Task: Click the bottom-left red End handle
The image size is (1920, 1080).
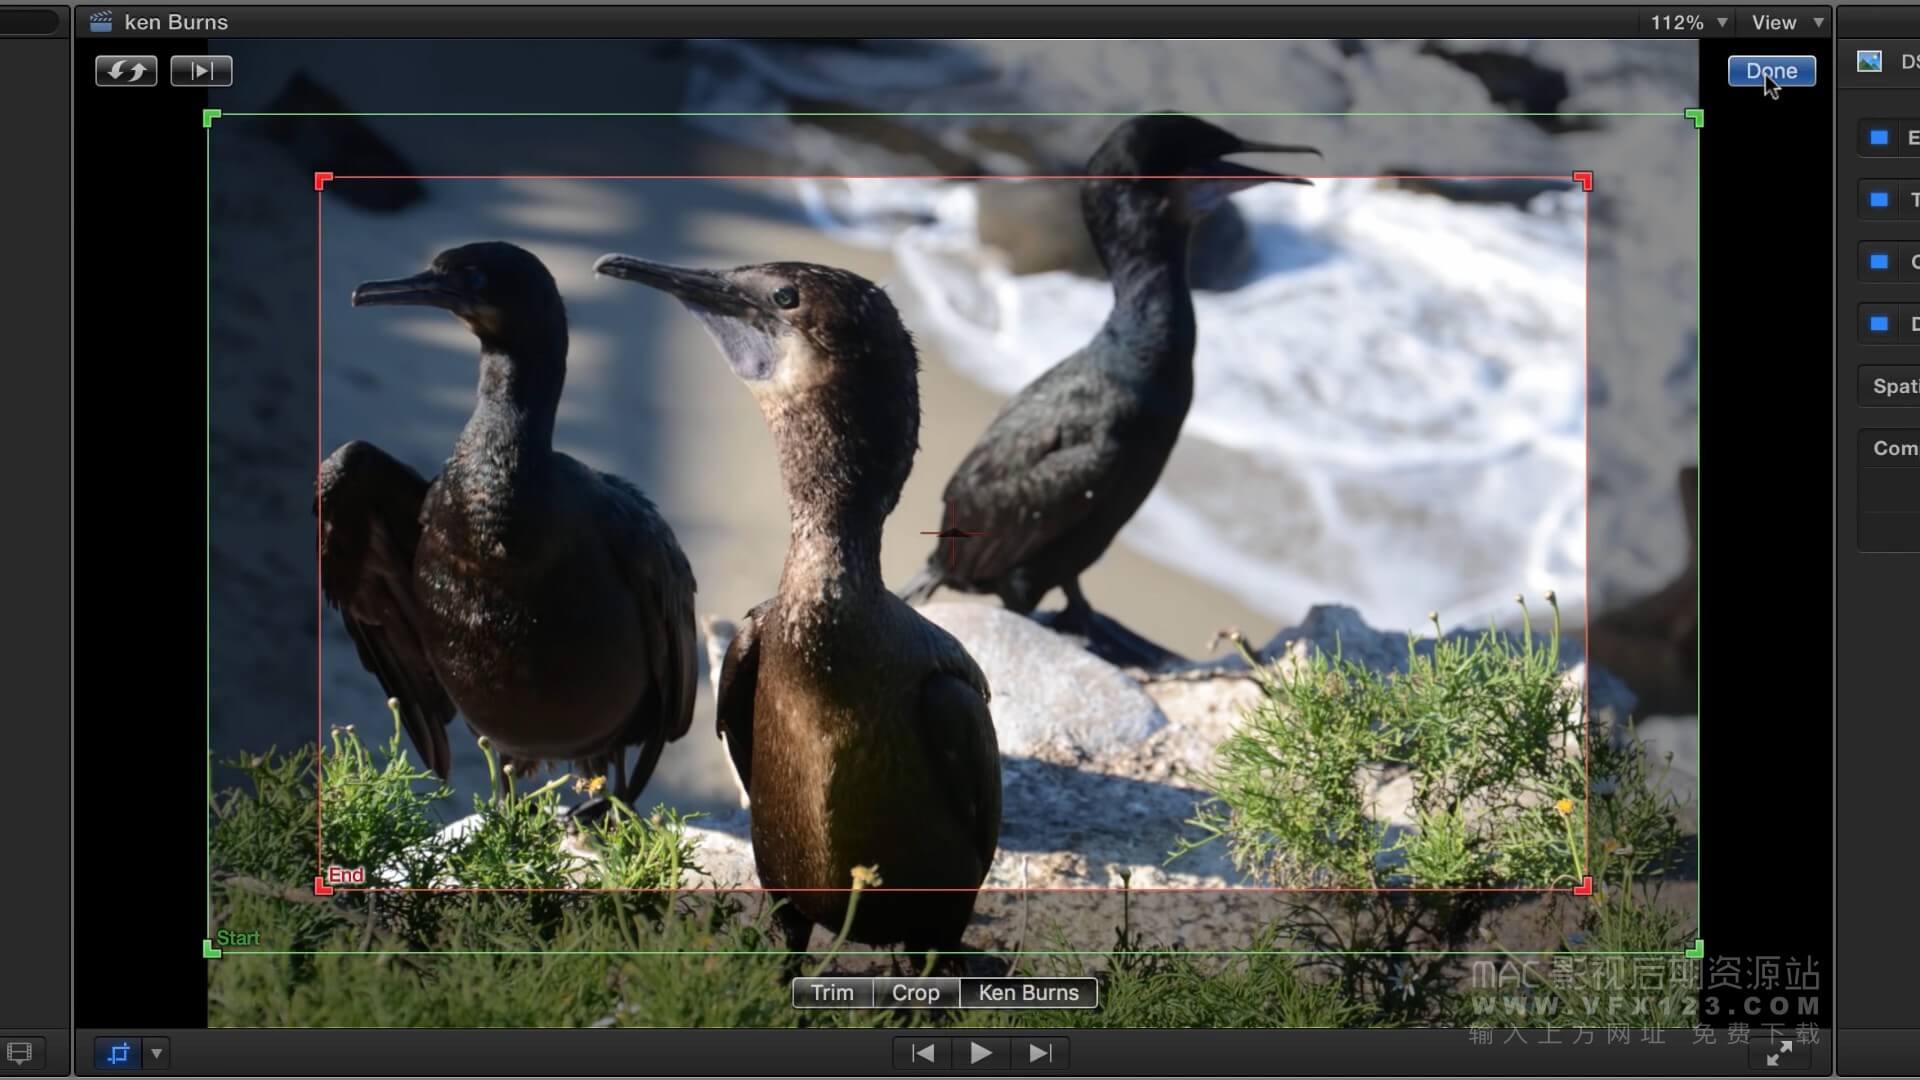Action: [323, 886]
